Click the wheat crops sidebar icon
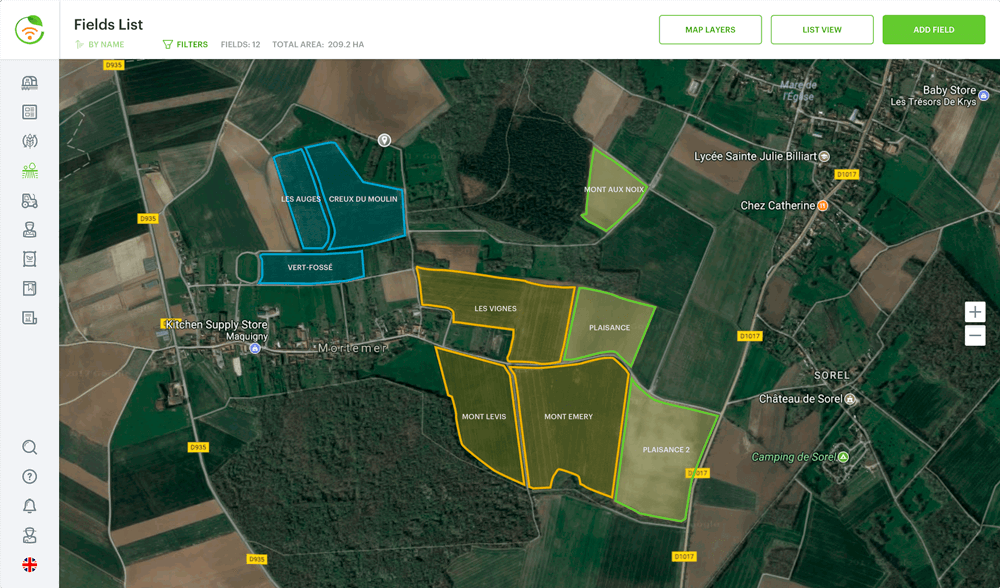Image resolution: width=1000 pixels, height=588 pixels. coord(30,141)
